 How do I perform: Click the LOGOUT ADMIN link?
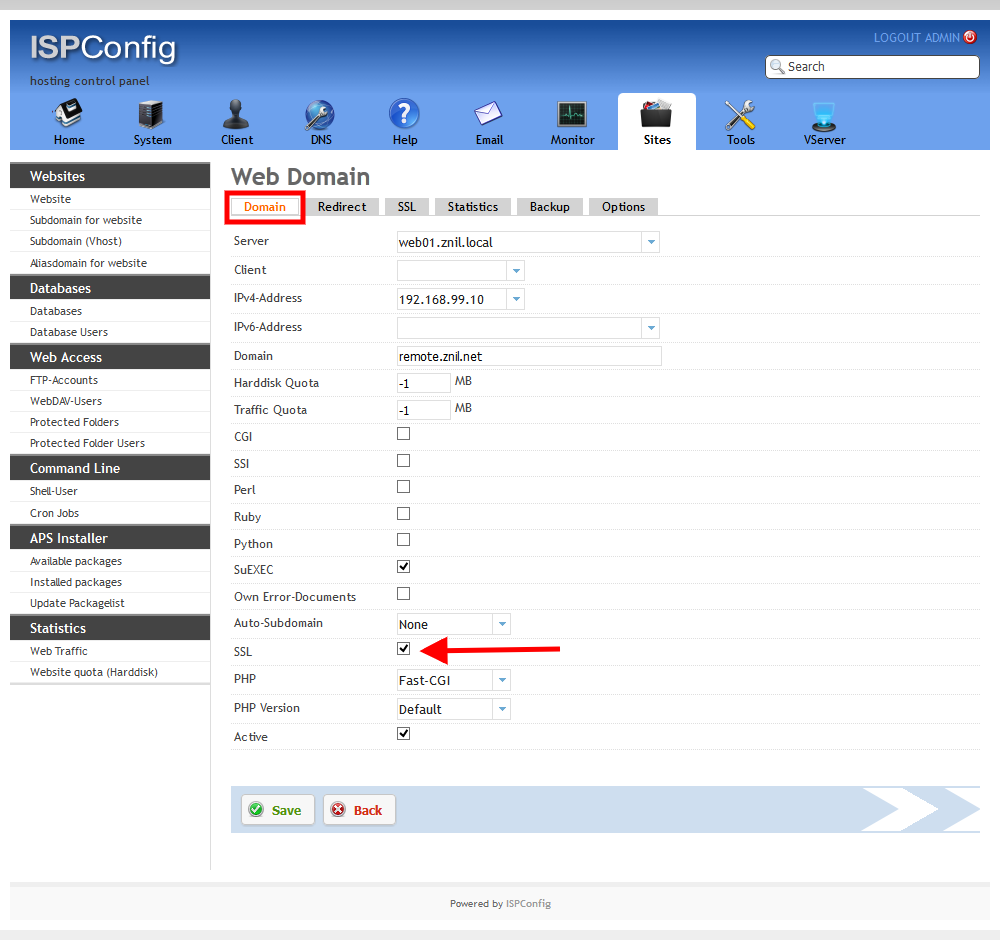[x=916, y=38]
